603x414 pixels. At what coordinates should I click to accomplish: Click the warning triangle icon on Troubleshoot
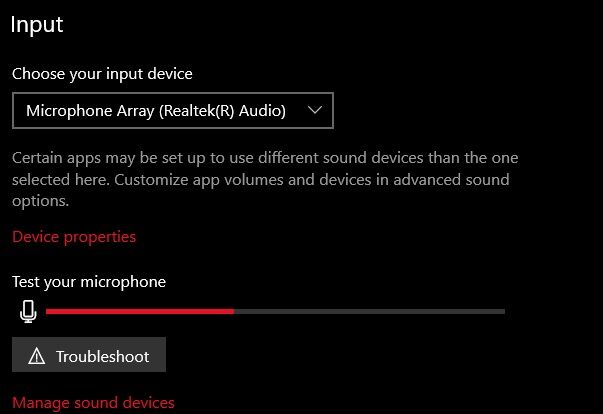click(x=37, y=356)
